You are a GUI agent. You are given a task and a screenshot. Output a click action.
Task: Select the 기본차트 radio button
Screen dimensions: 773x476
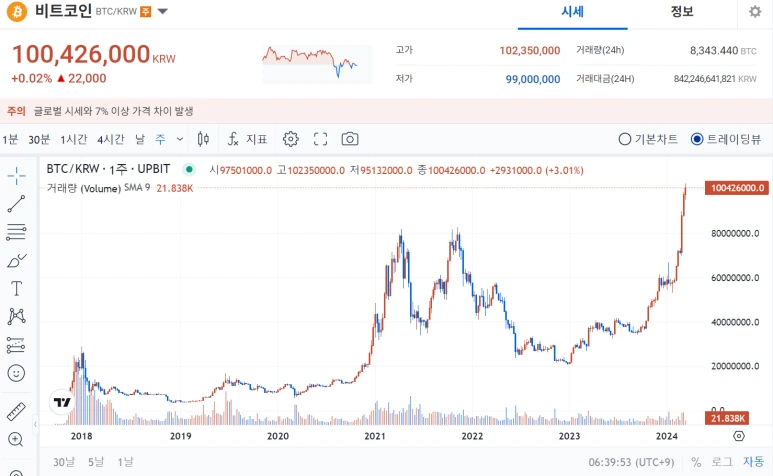click(648, 139)
